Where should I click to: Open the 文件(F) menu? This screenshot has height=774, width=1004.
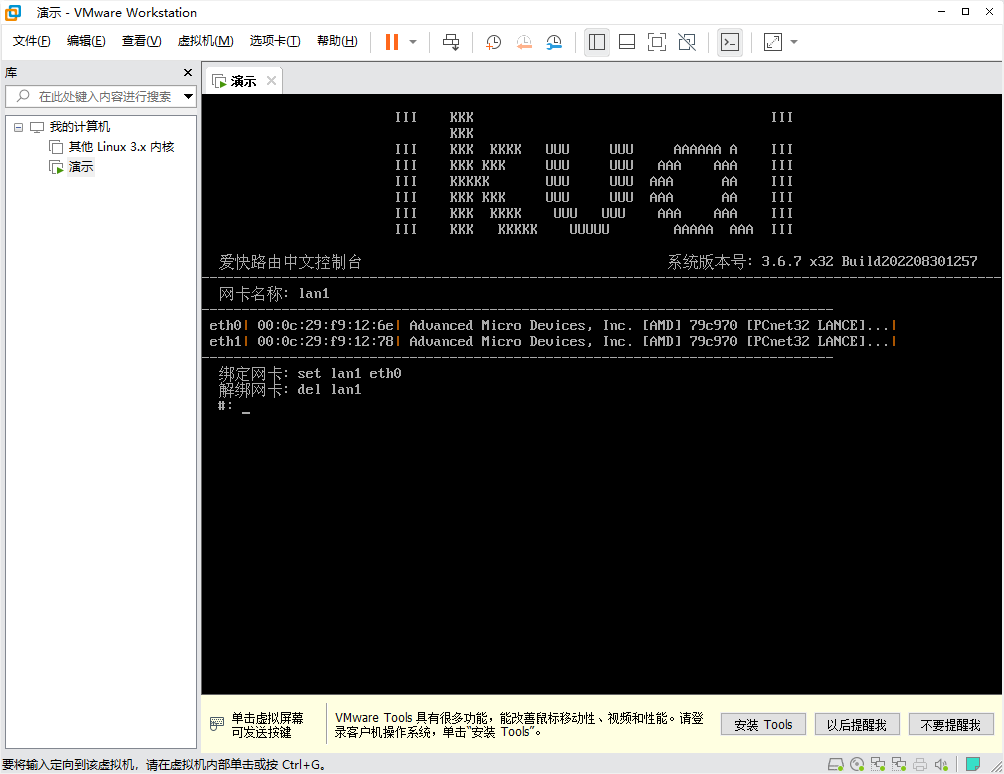tap(31, 41)
